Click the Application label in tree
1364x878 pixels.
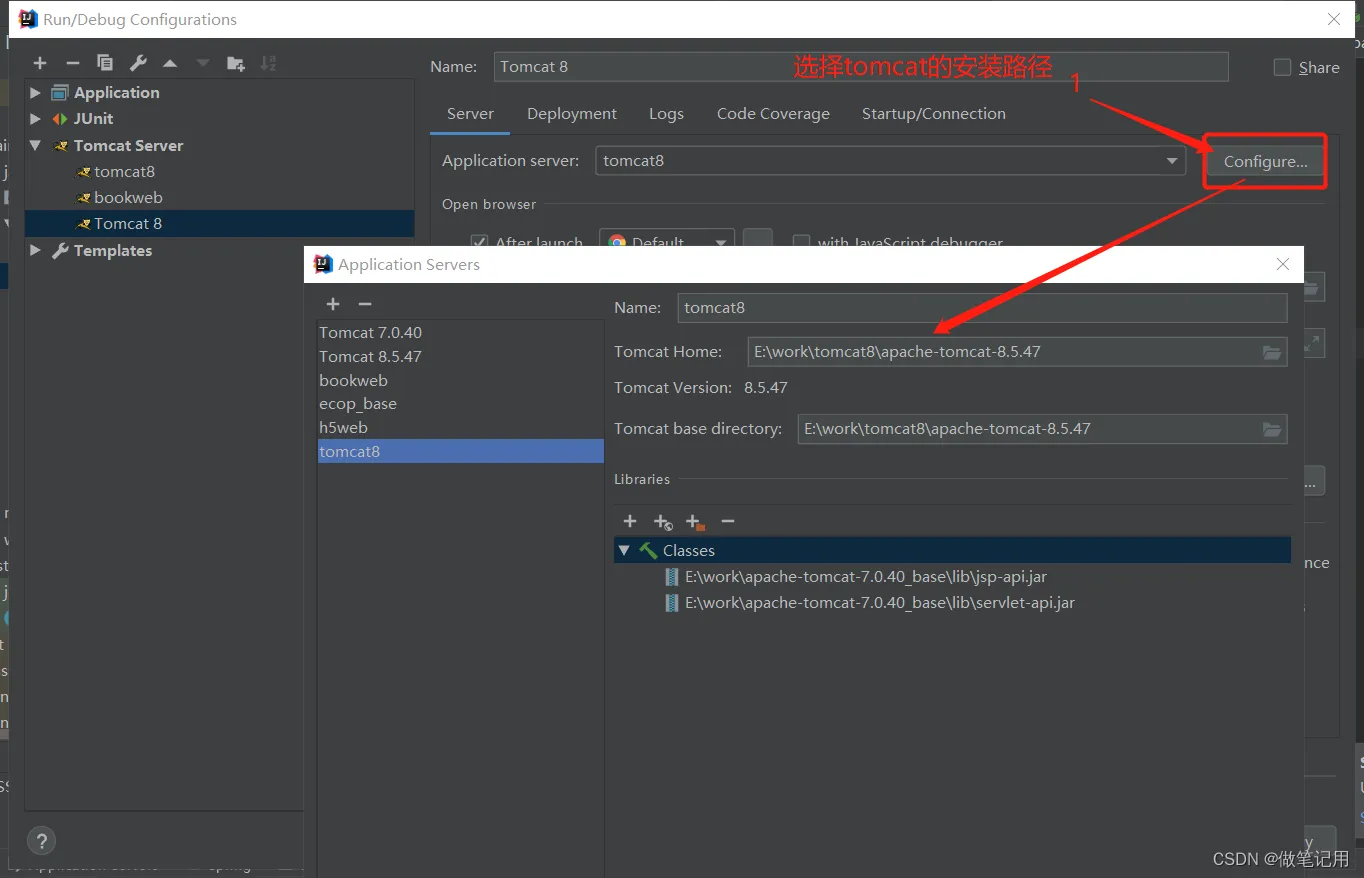117,92
